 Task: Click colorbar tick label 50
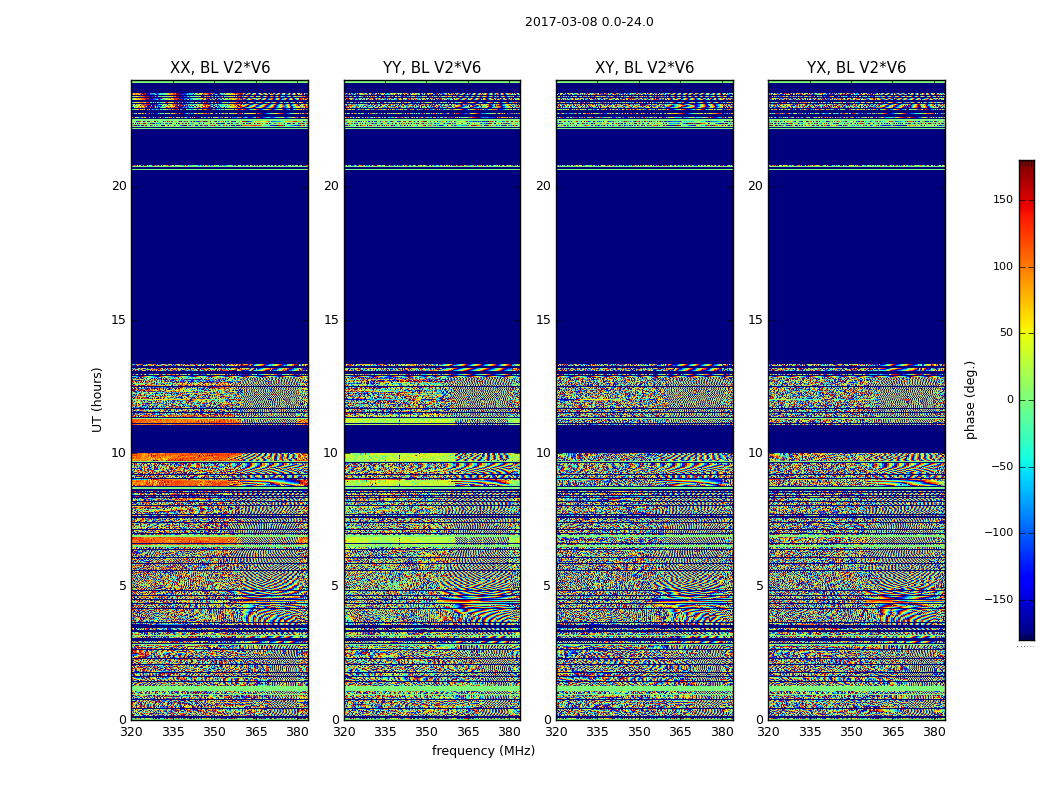pos(1006,333)
